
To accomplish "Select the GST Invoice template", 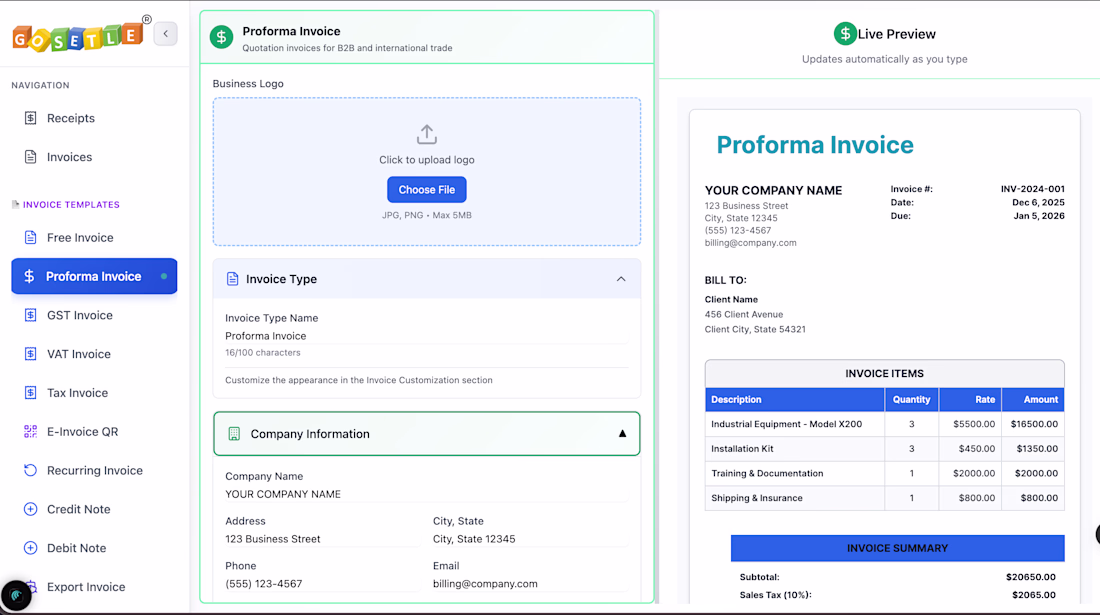I will [79, 315].
